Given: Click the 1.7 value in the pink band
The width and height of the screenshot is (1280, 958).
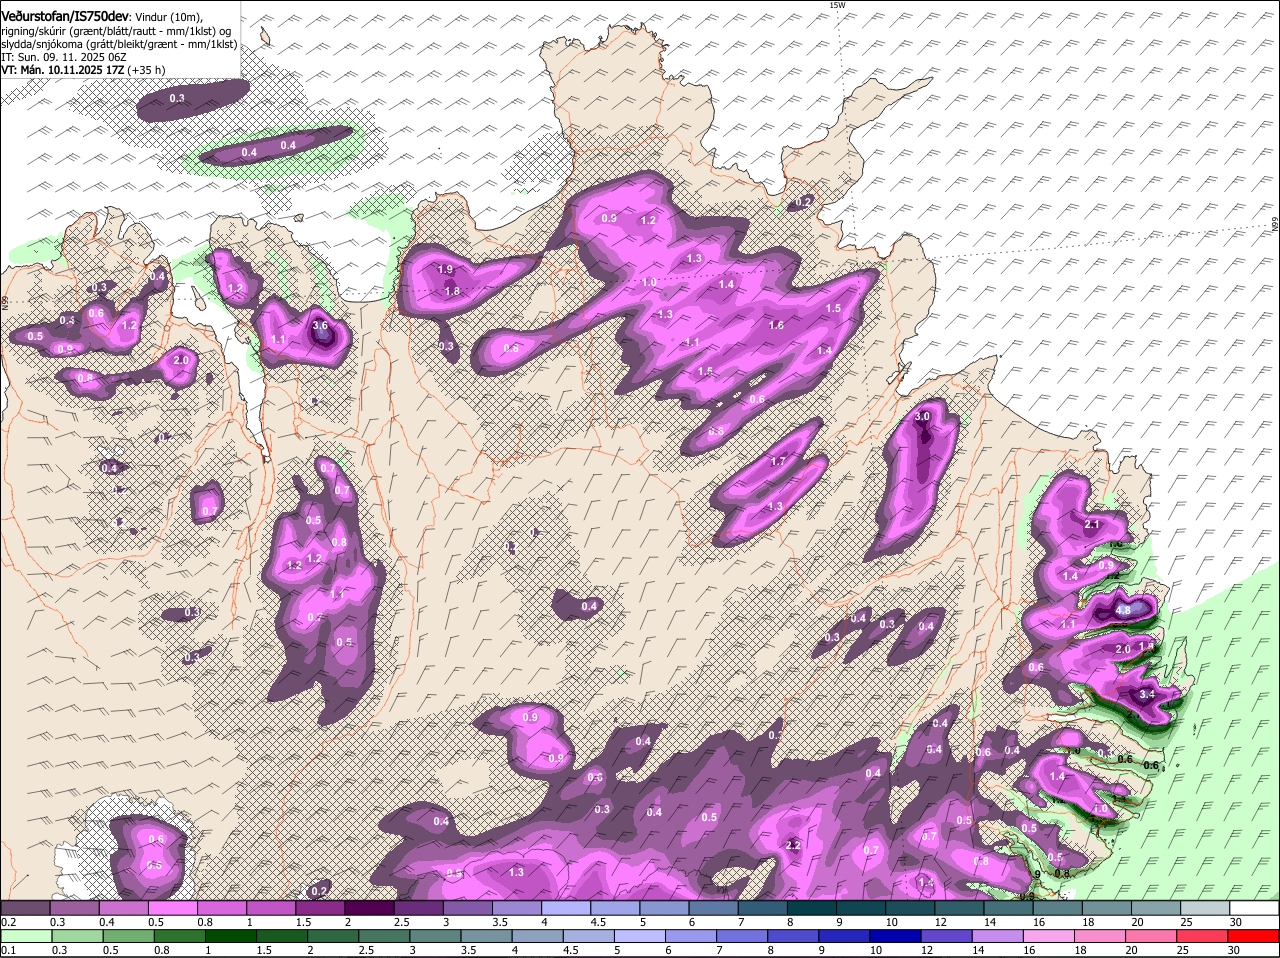Looking at the screenshot, I should (x=779, y=462).
